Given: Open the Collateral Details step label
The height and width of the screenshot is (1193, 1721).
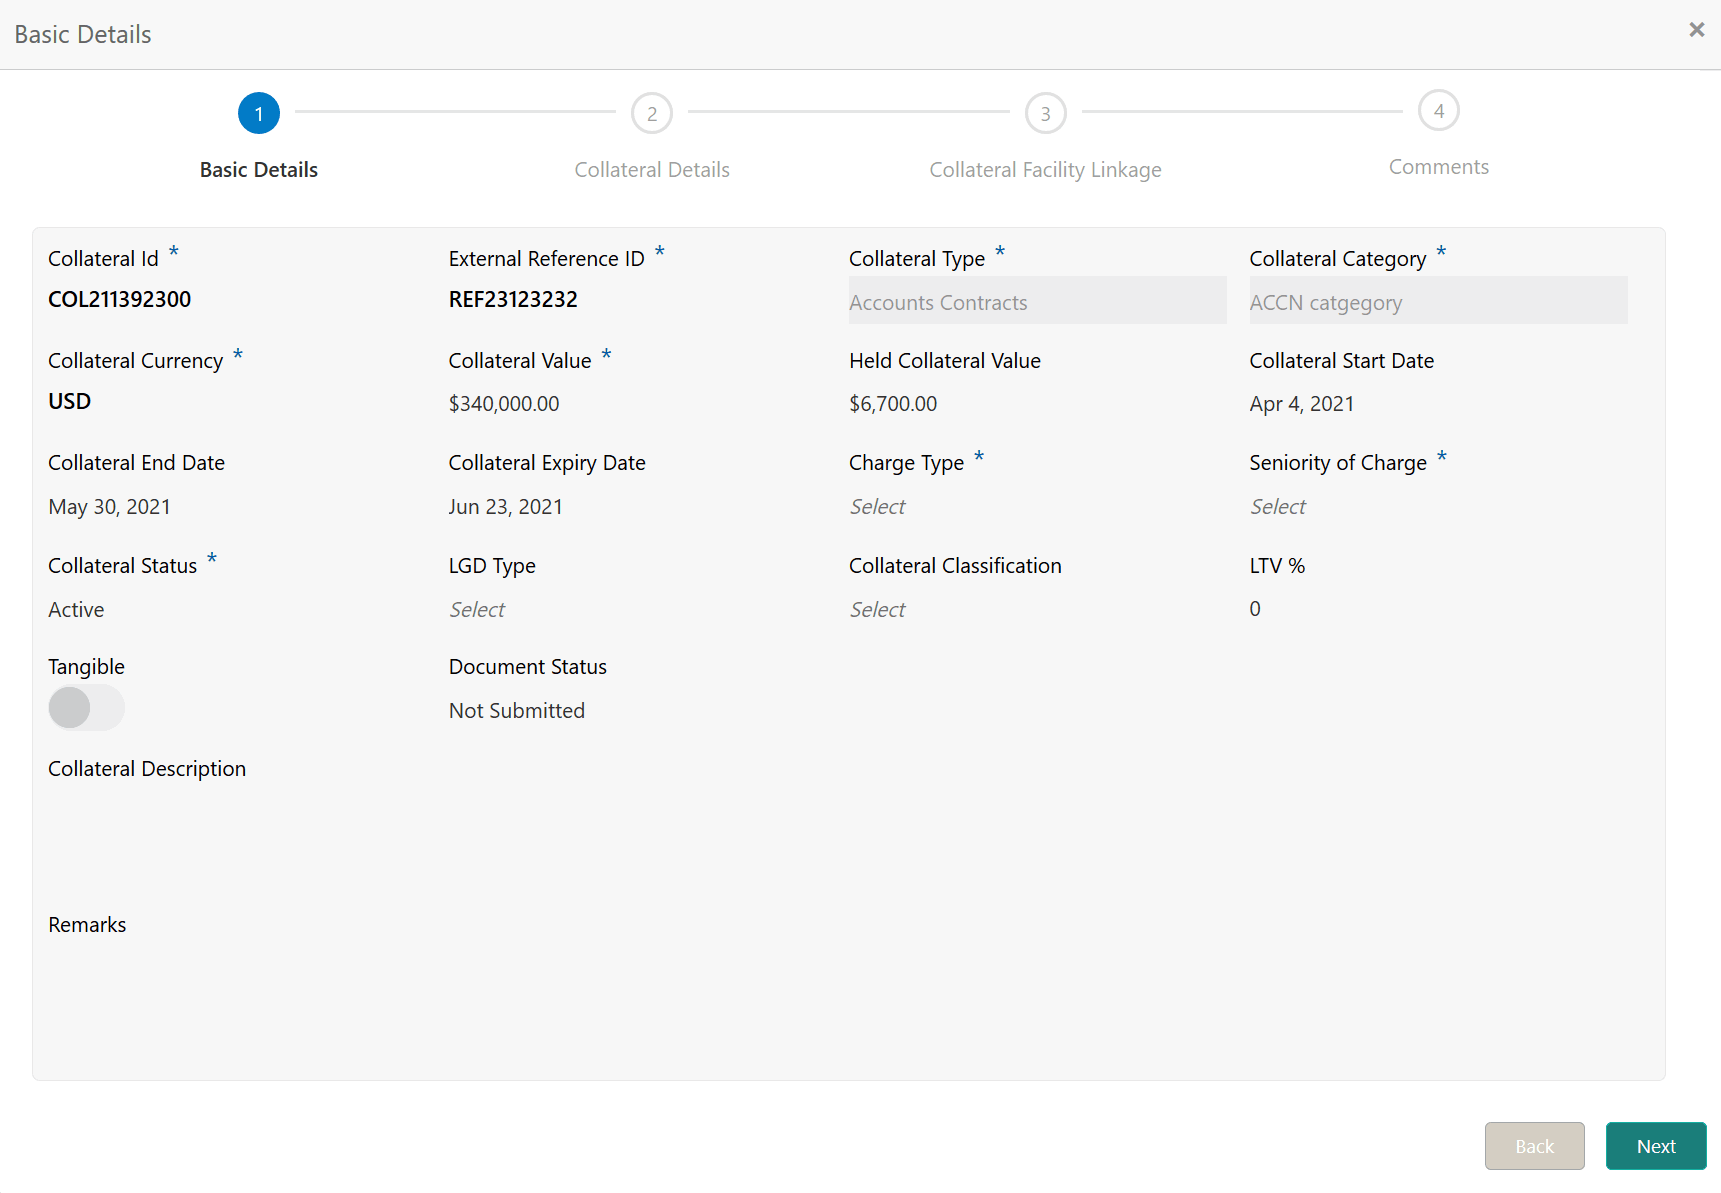Looking at the screenshot, I should coord(652,170).
